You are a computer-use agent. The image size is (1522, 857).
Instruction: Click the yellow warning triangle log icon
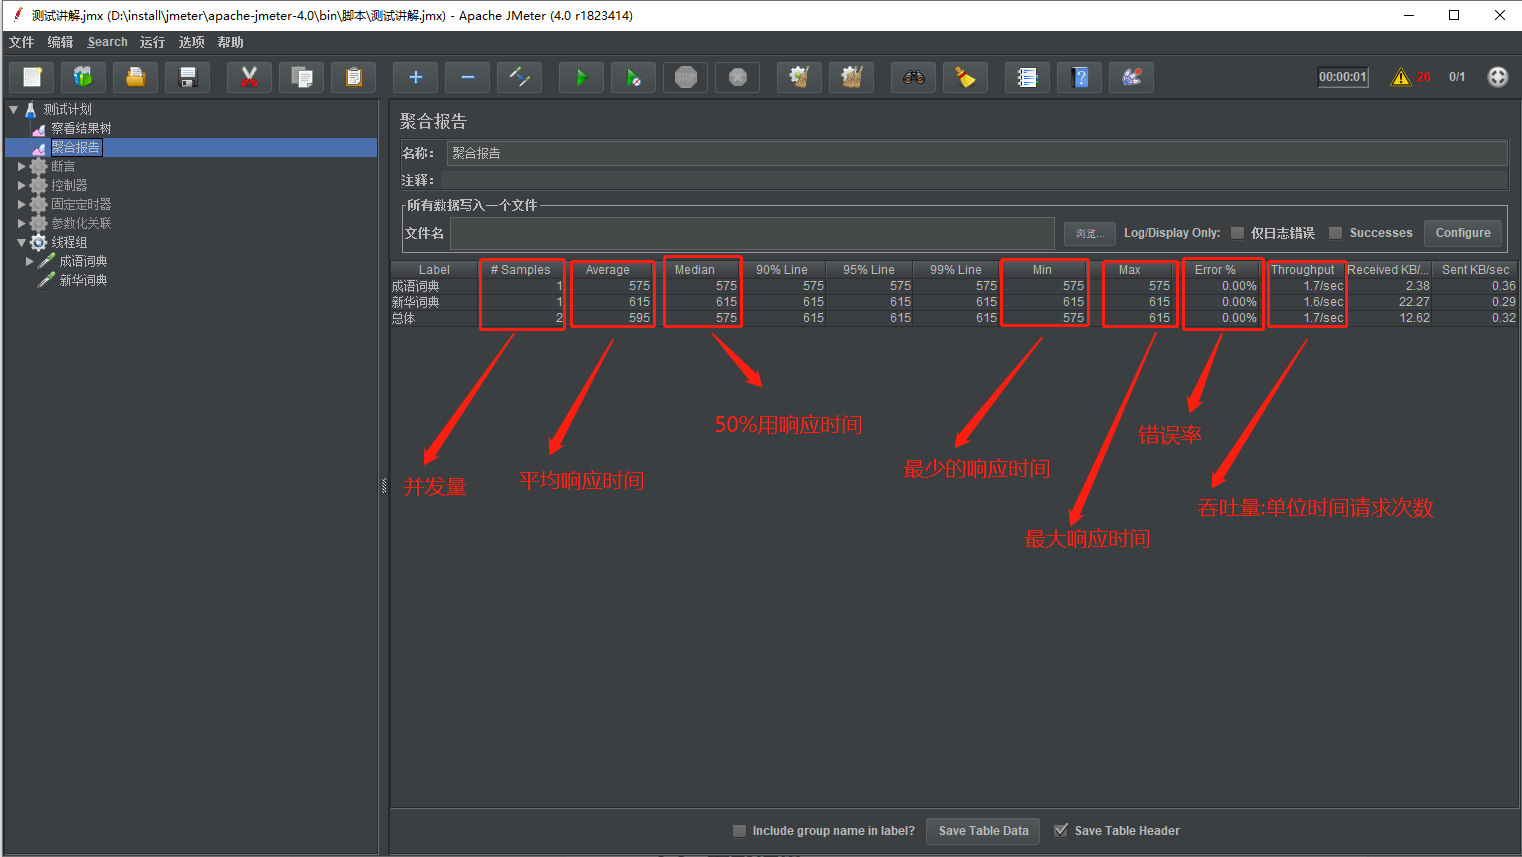(x=1401, y=77)
